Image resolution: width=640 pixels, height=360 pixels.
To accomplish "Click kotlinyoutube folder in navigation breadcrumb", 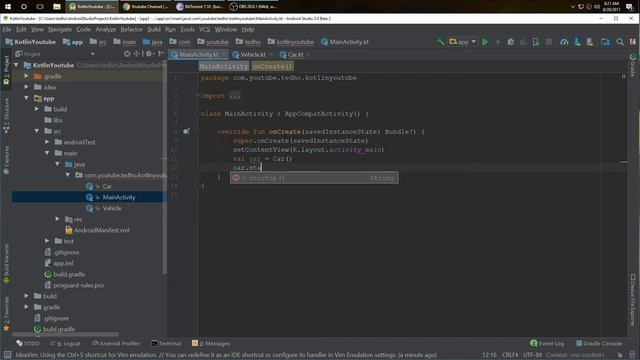I will (291, 42).
